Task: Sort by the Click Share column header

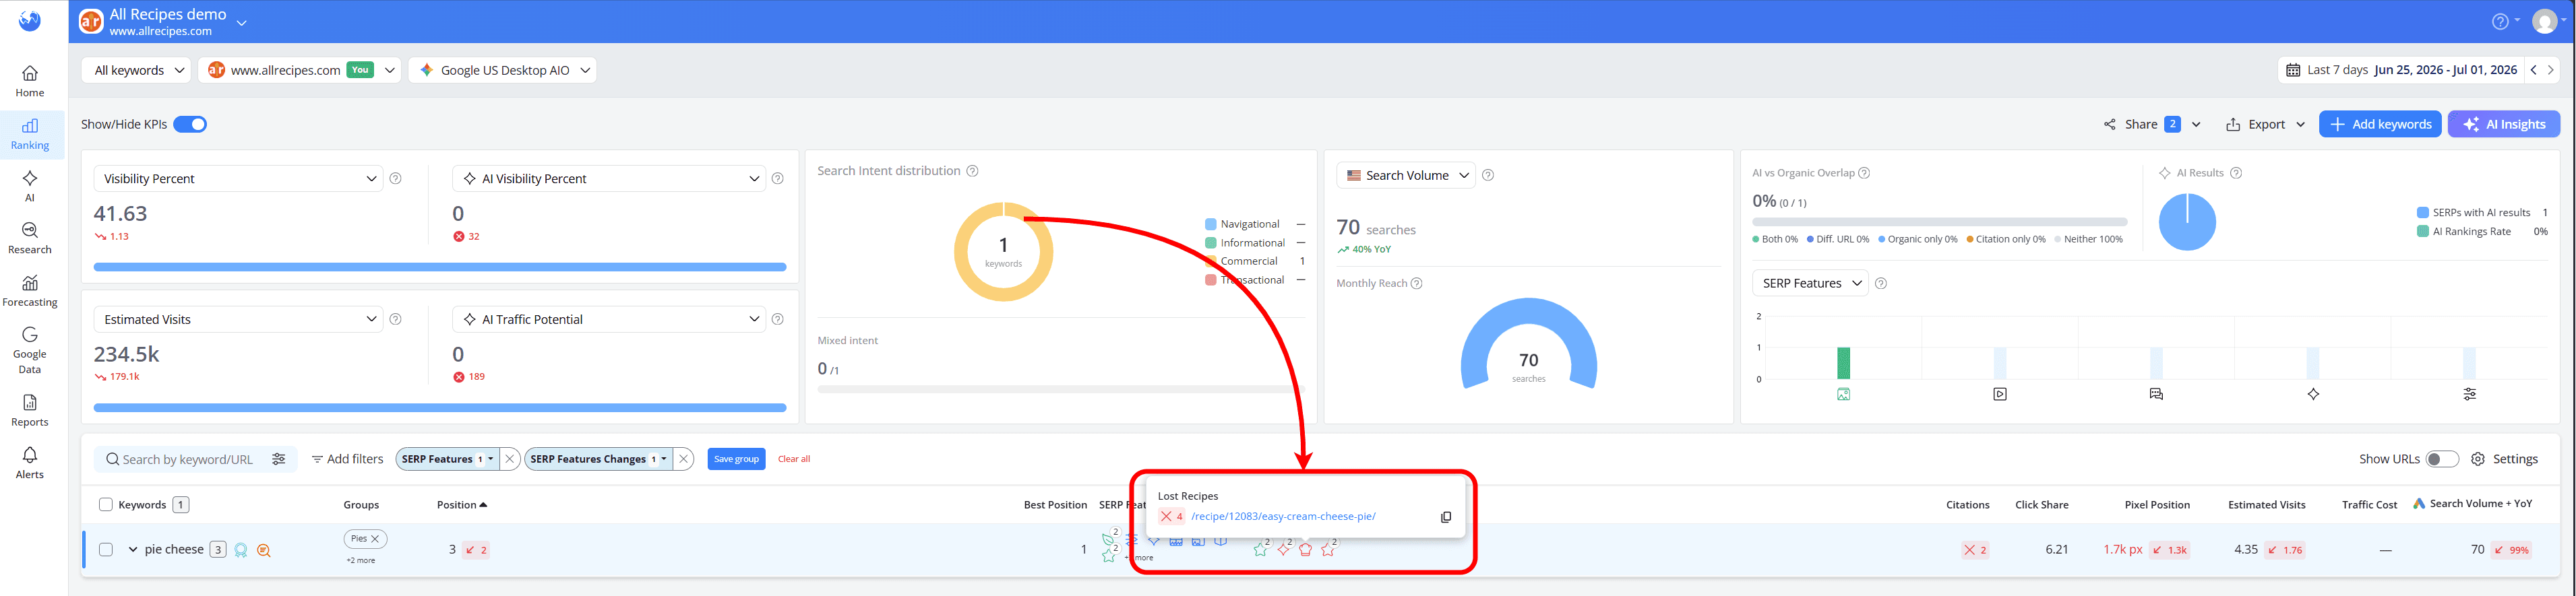Action: point(2041,505)
